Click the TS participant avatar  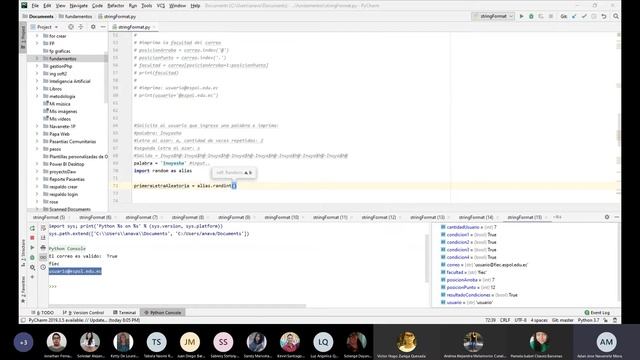coord(156,342)
